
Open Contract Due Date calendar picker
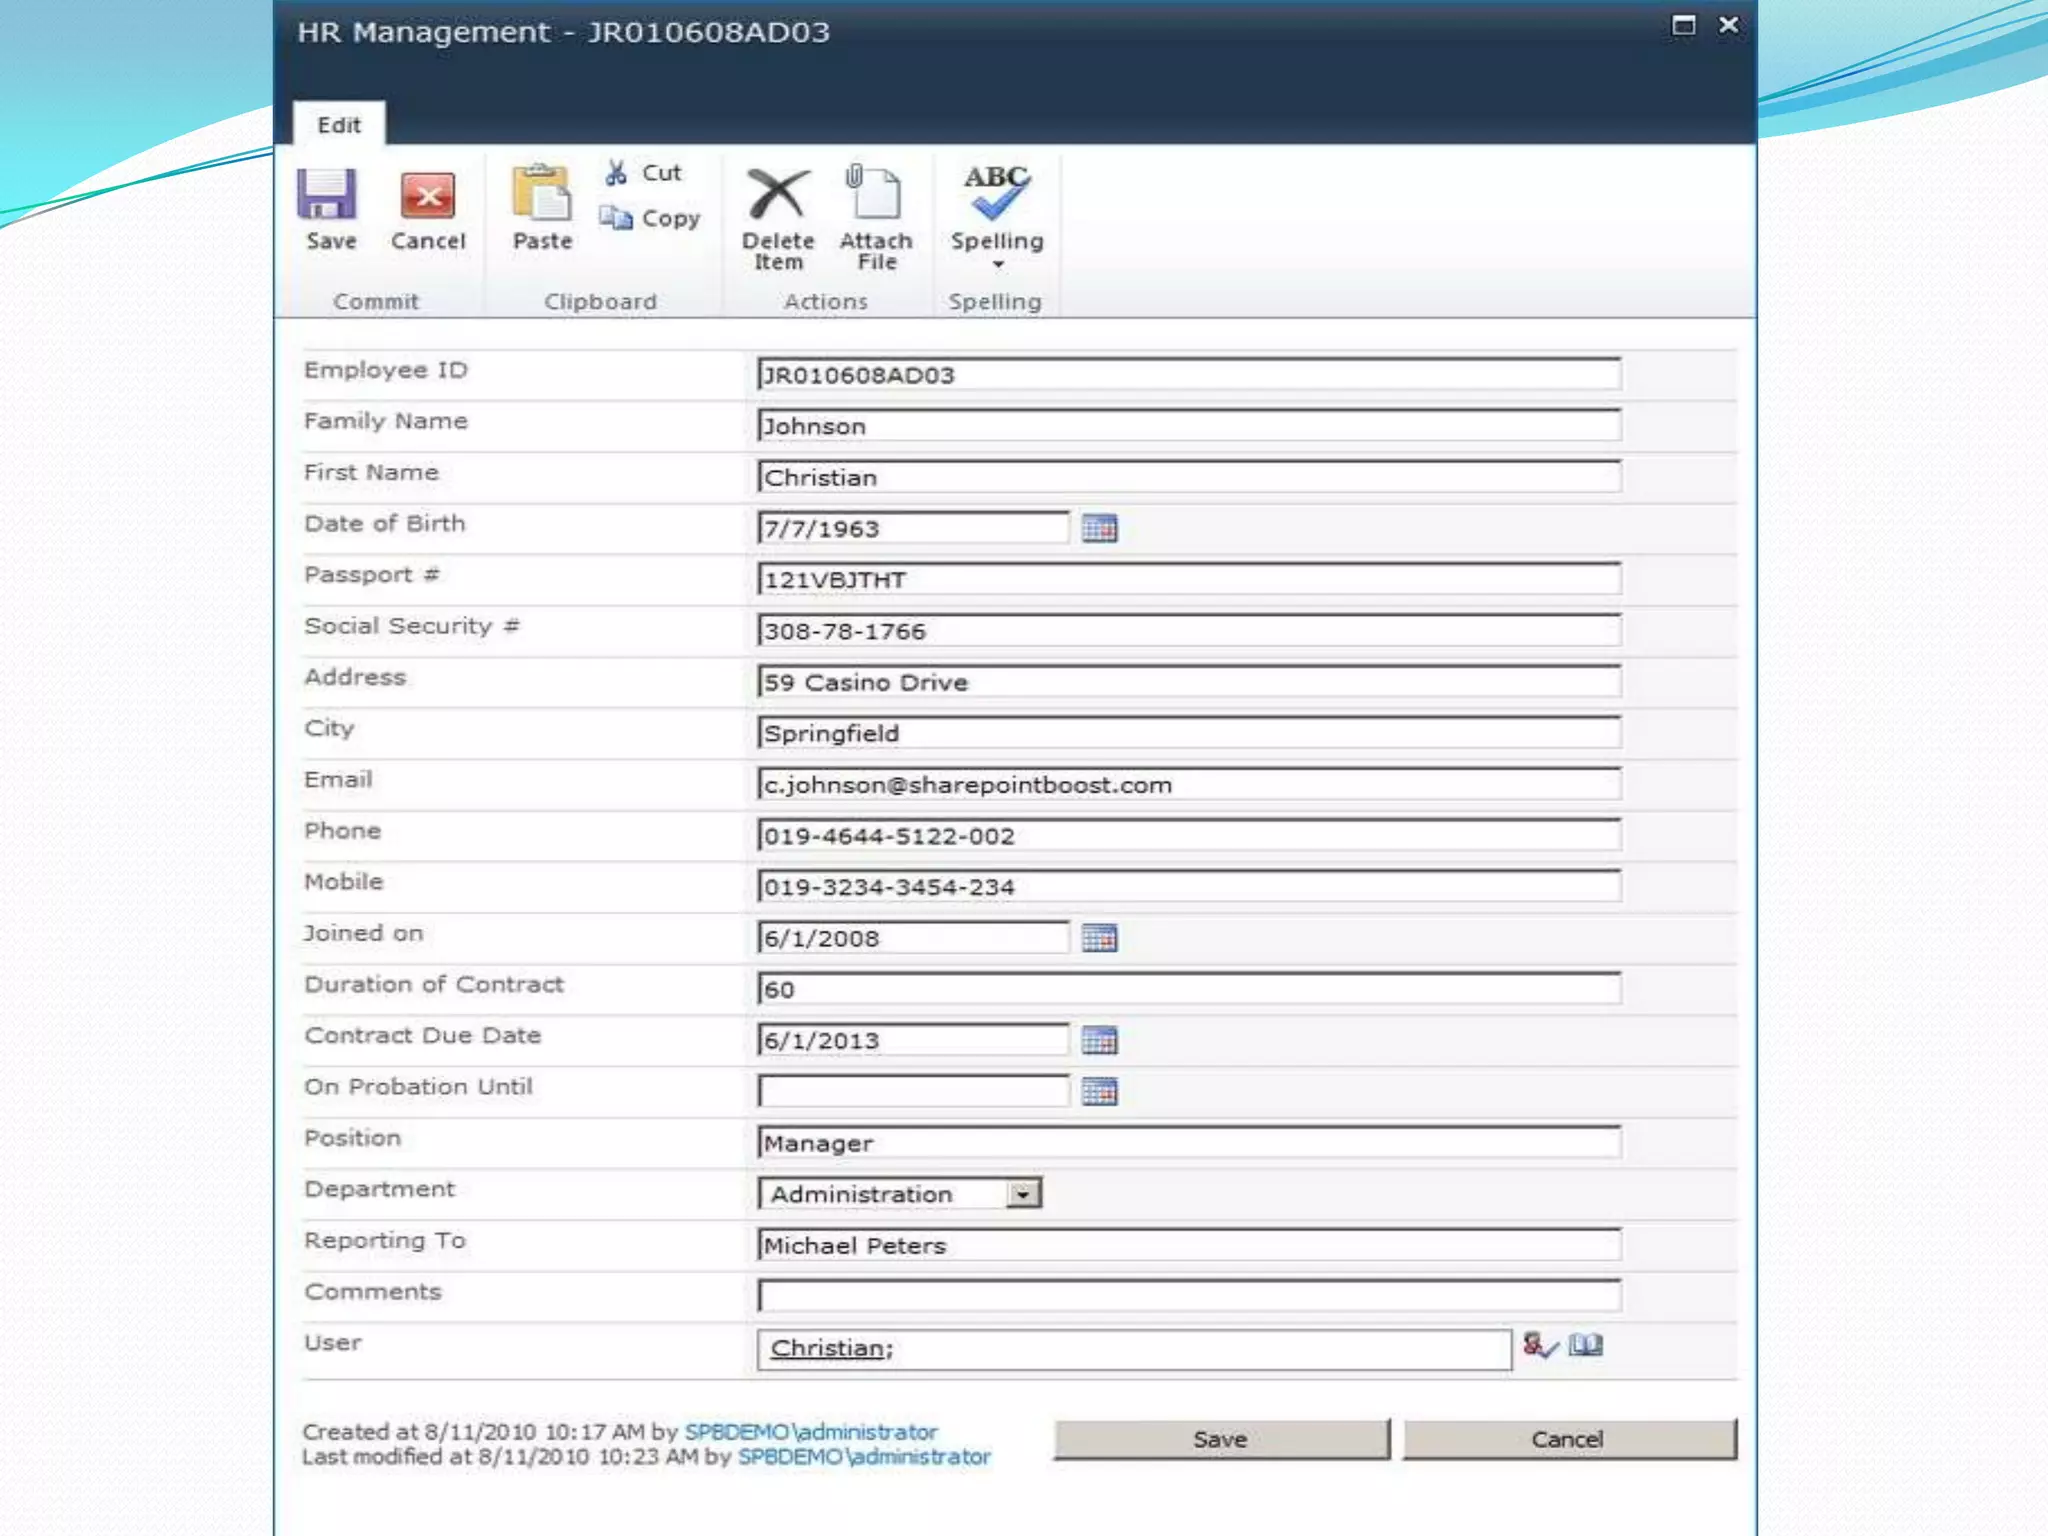coord(1099,1040)
